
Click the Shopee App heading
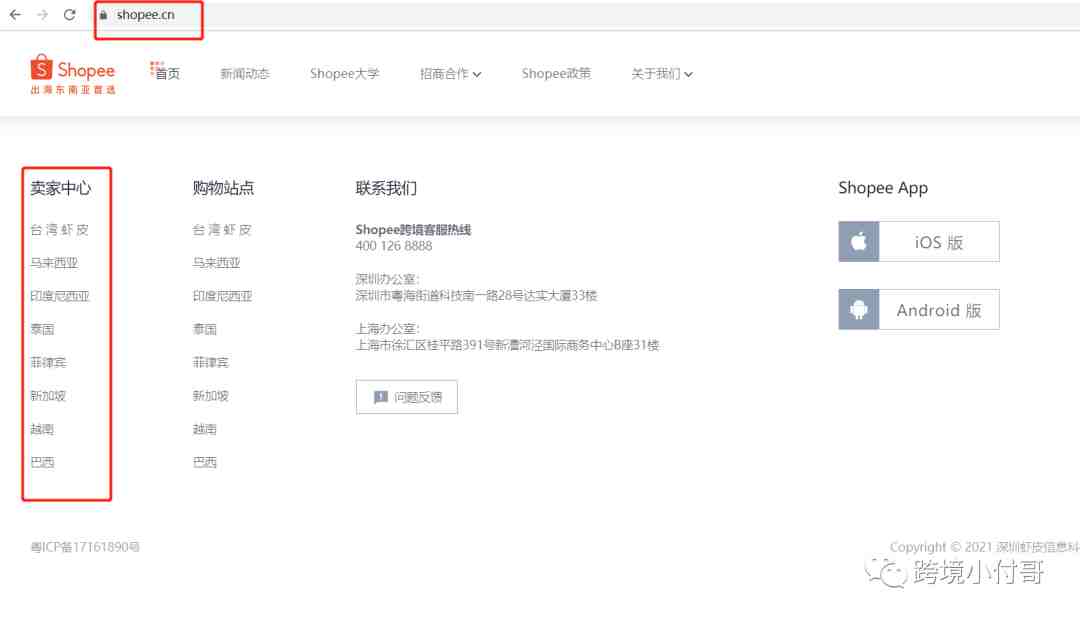883,188
